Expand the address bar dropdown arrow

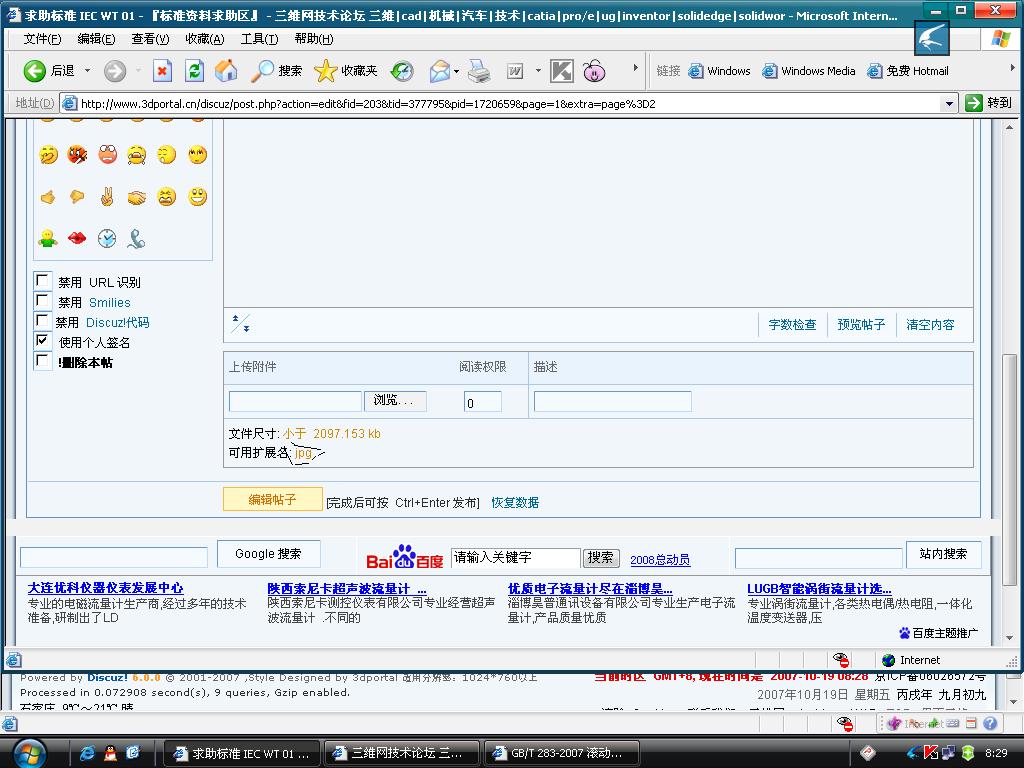(x=949, y=103)
